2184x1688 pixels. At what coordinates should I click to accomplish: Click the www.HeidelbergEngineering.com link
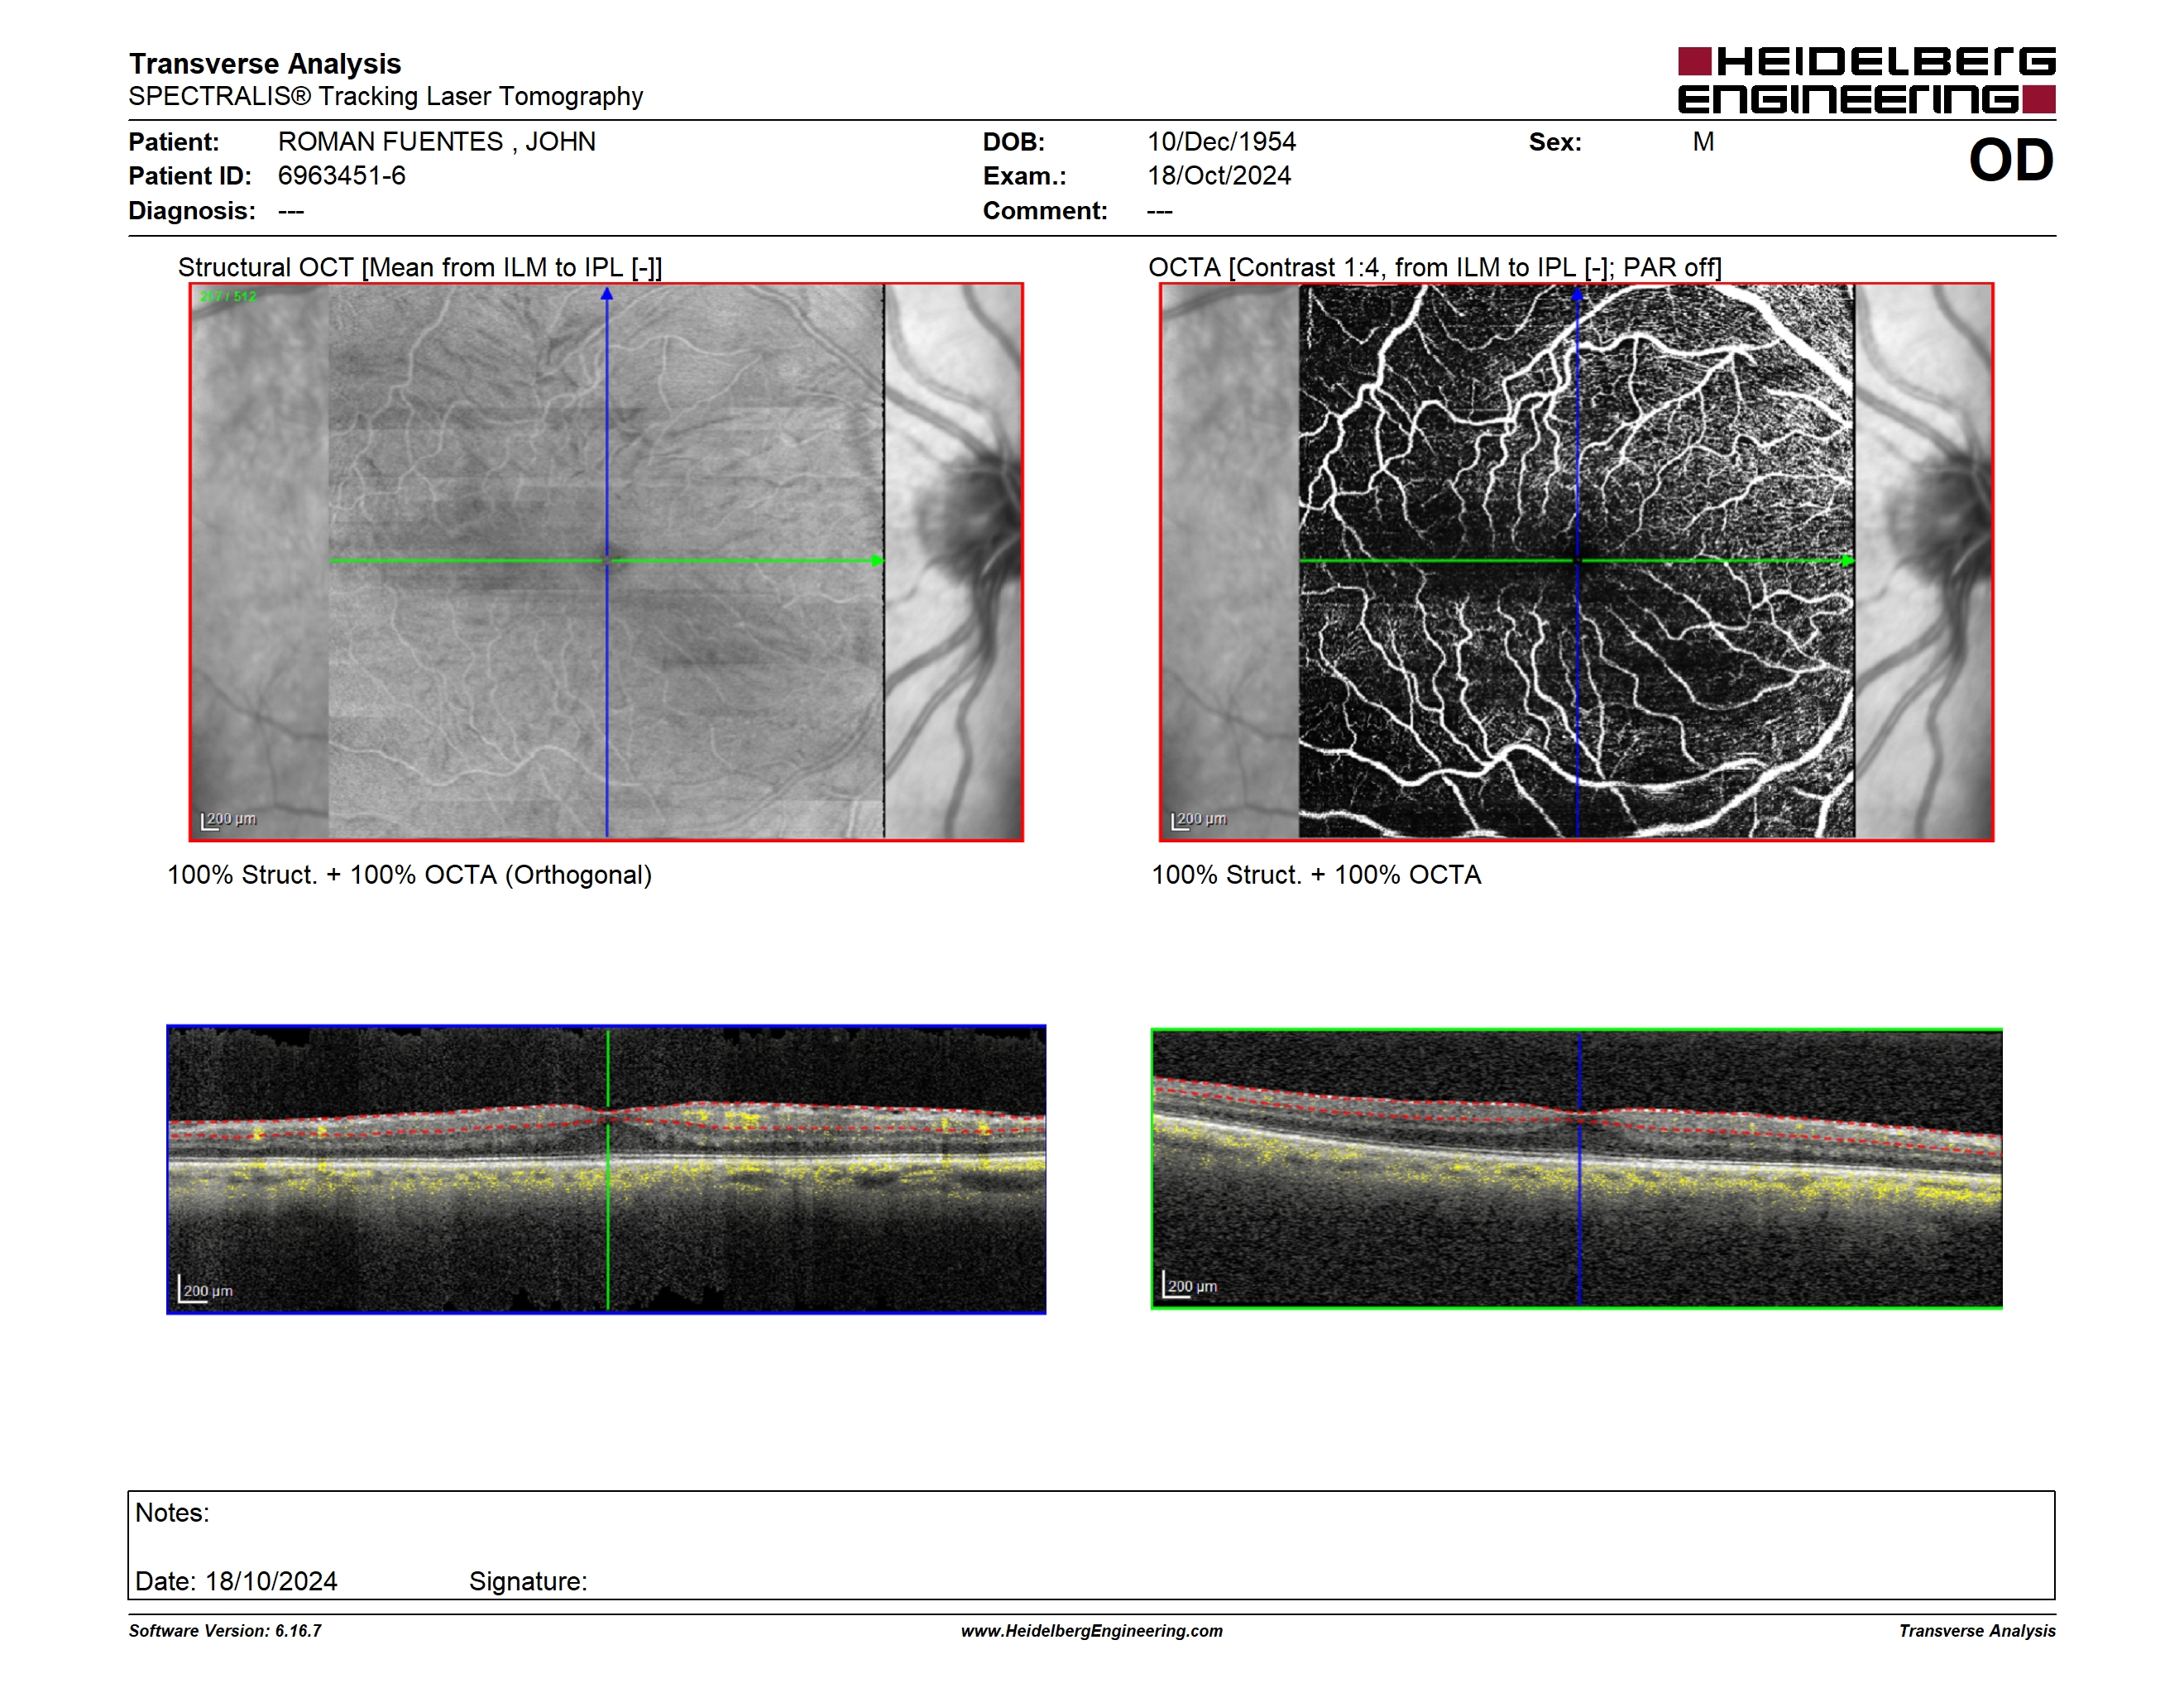pos(1092,1631)
